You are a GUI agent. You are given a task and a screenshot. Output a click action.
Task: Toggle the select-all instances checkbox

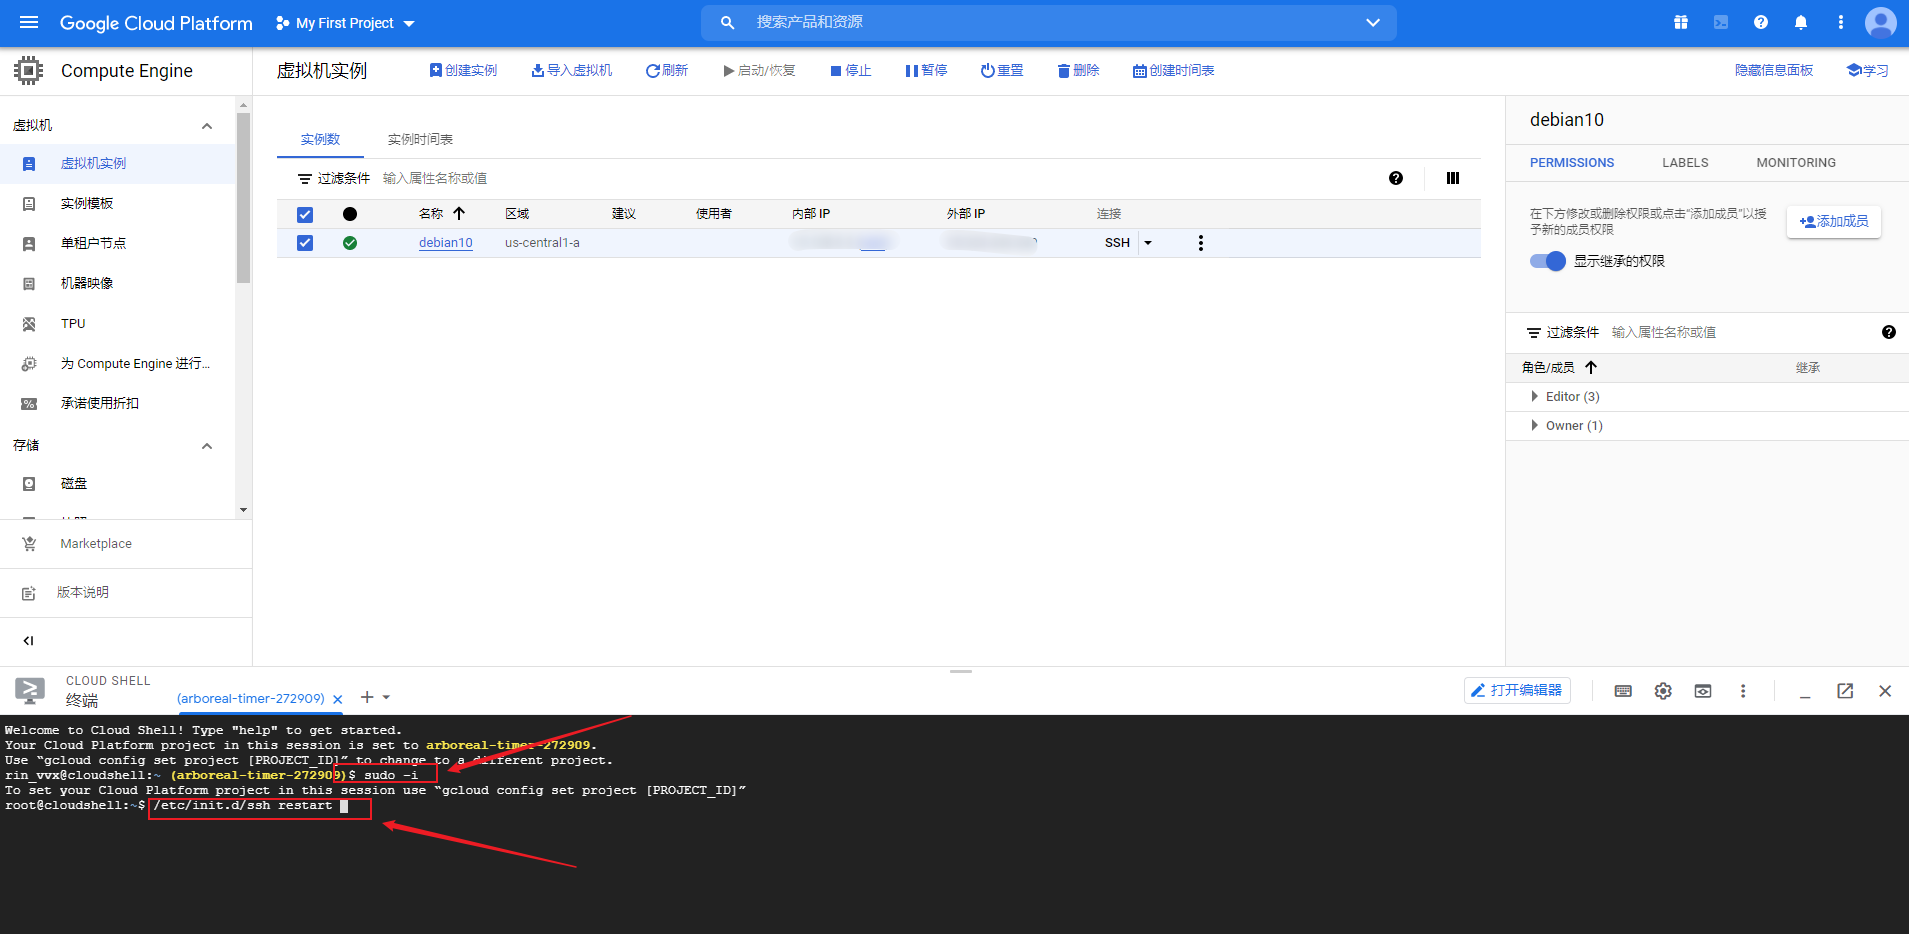click(x=305, y=214)
